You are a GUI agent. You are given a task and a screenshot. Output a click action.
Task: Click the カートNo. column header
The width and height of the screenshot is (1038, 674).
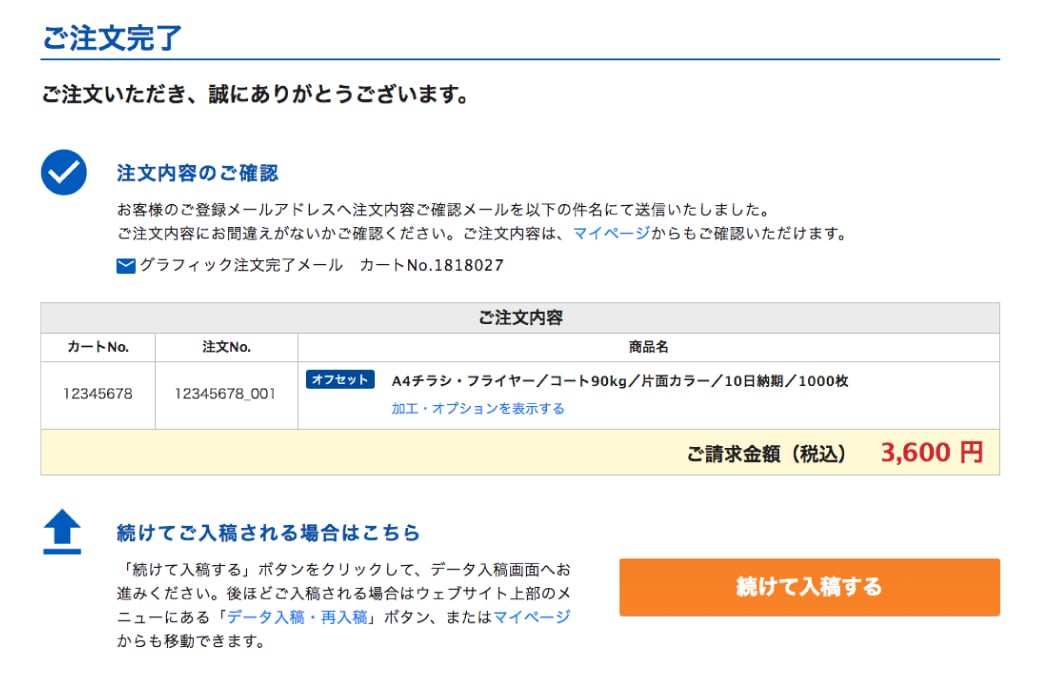pyautogui.click(x=98, y=347)
